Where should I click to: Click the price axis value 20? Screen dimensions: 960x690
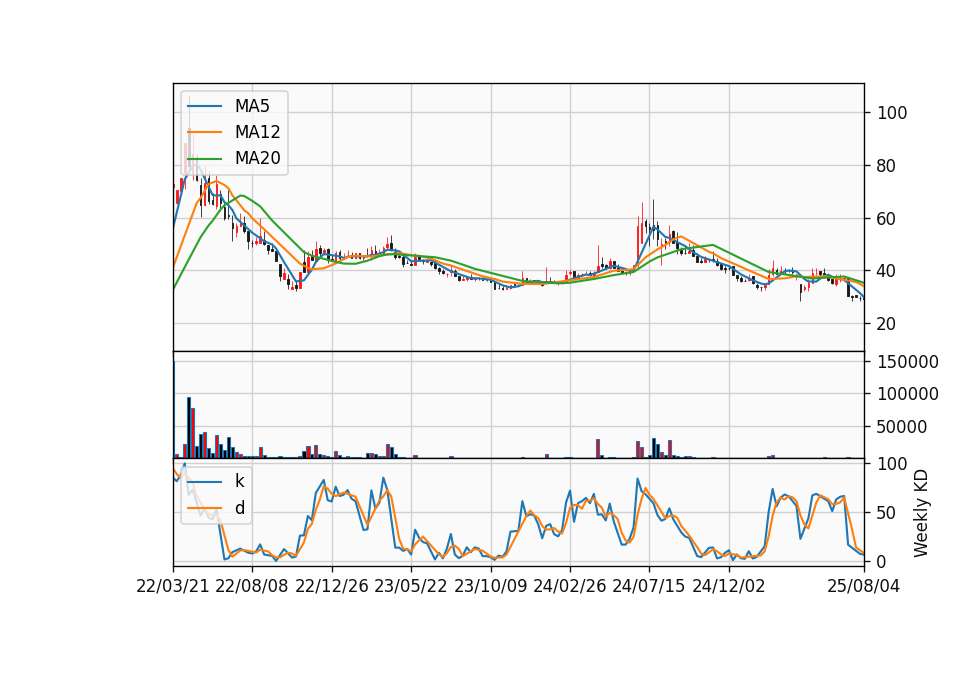tap(887, 324)
